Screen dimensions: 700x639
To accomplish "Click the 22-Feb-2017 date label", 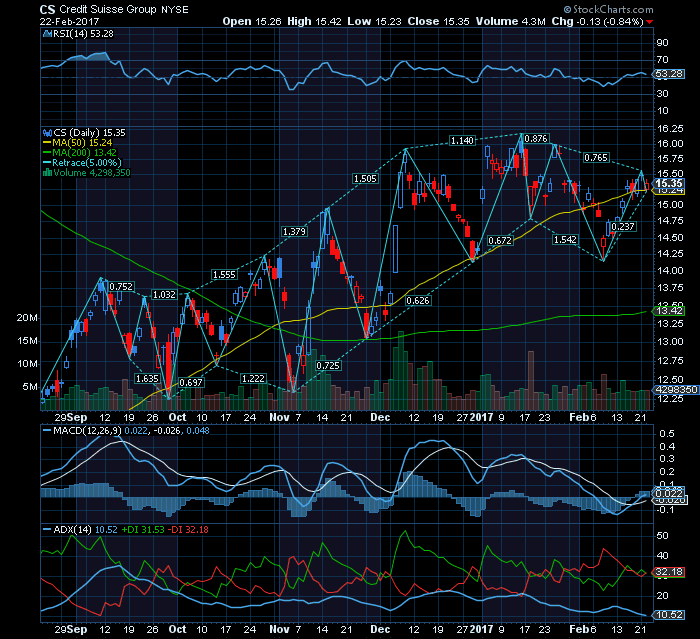I will point(69,21).
